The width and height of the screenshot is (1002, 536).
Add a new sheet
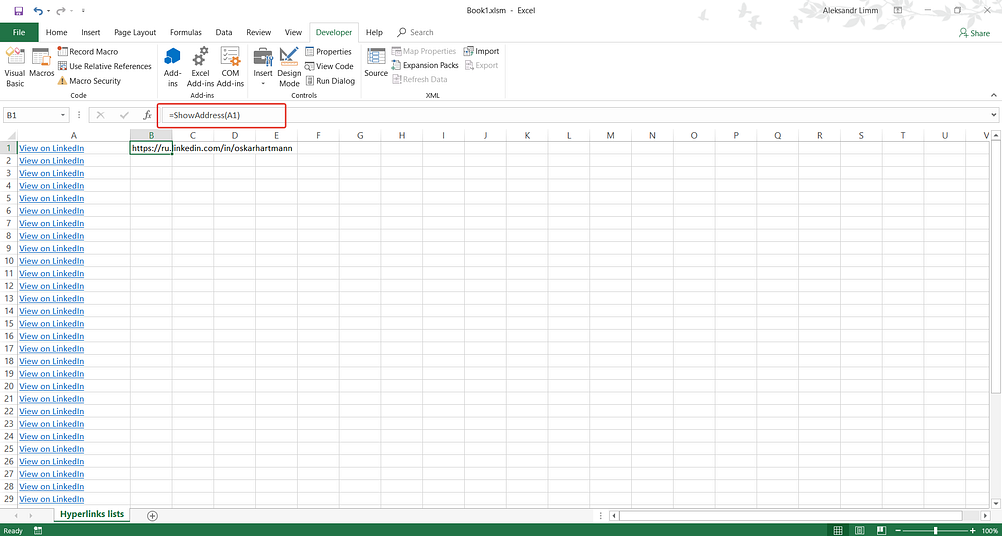152,516
